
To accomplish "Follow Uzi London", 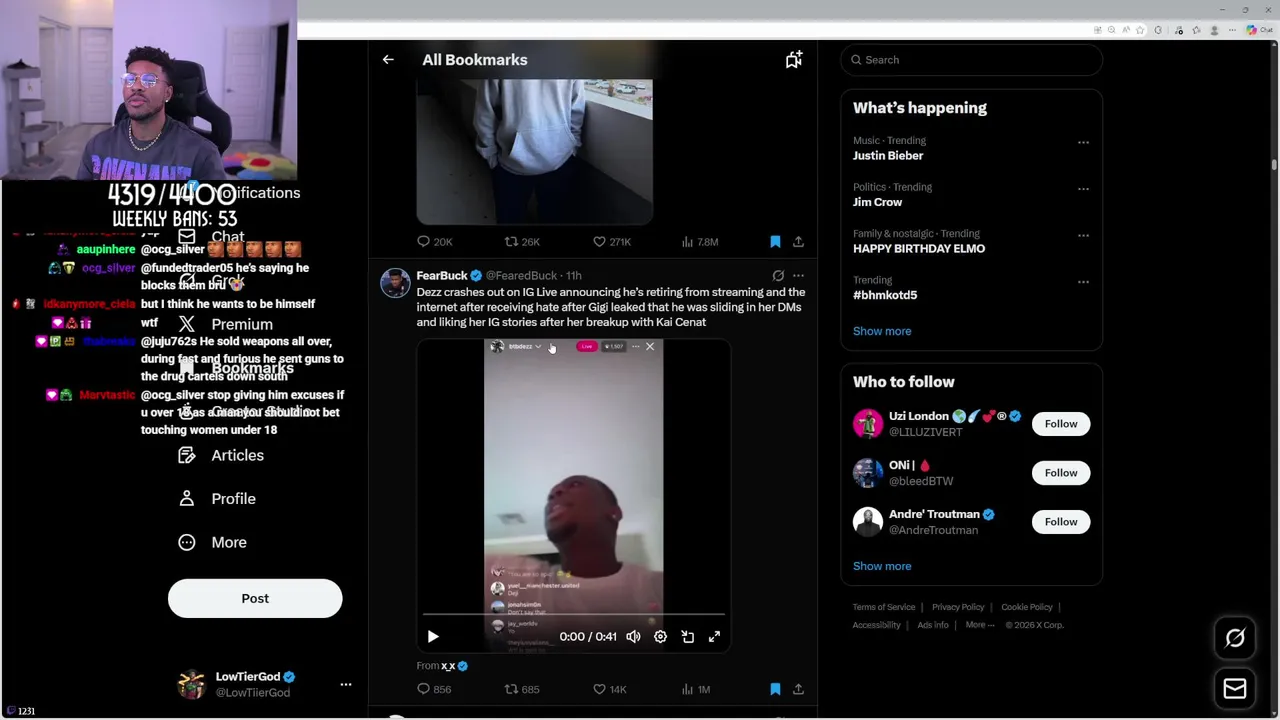I will 1061,424.
